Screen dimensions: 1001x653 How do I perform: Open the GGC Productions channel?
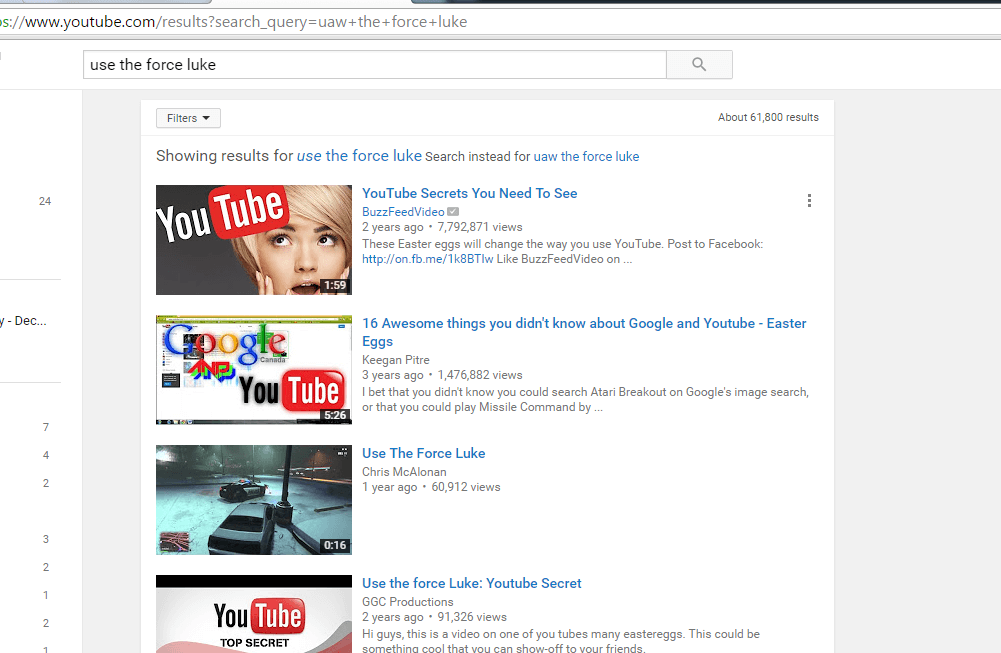(407, 602)
